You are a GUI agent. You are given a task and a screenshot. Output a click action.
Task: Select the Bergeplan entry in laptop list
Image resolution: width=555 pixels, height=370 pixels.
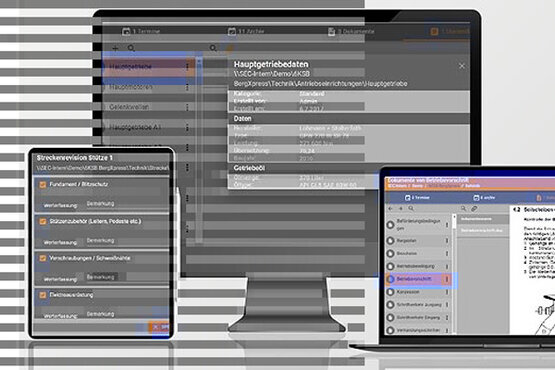coord(418,241)
